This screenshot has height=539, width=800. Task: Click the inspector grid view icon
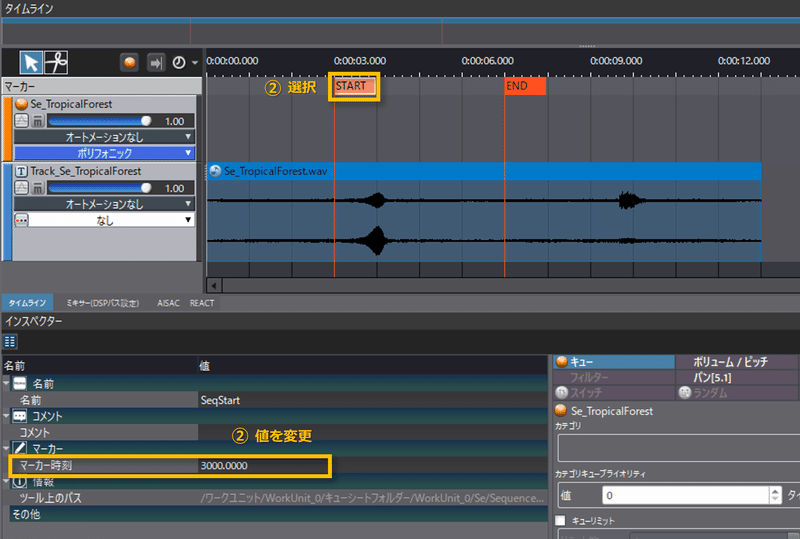coord(10,341)
